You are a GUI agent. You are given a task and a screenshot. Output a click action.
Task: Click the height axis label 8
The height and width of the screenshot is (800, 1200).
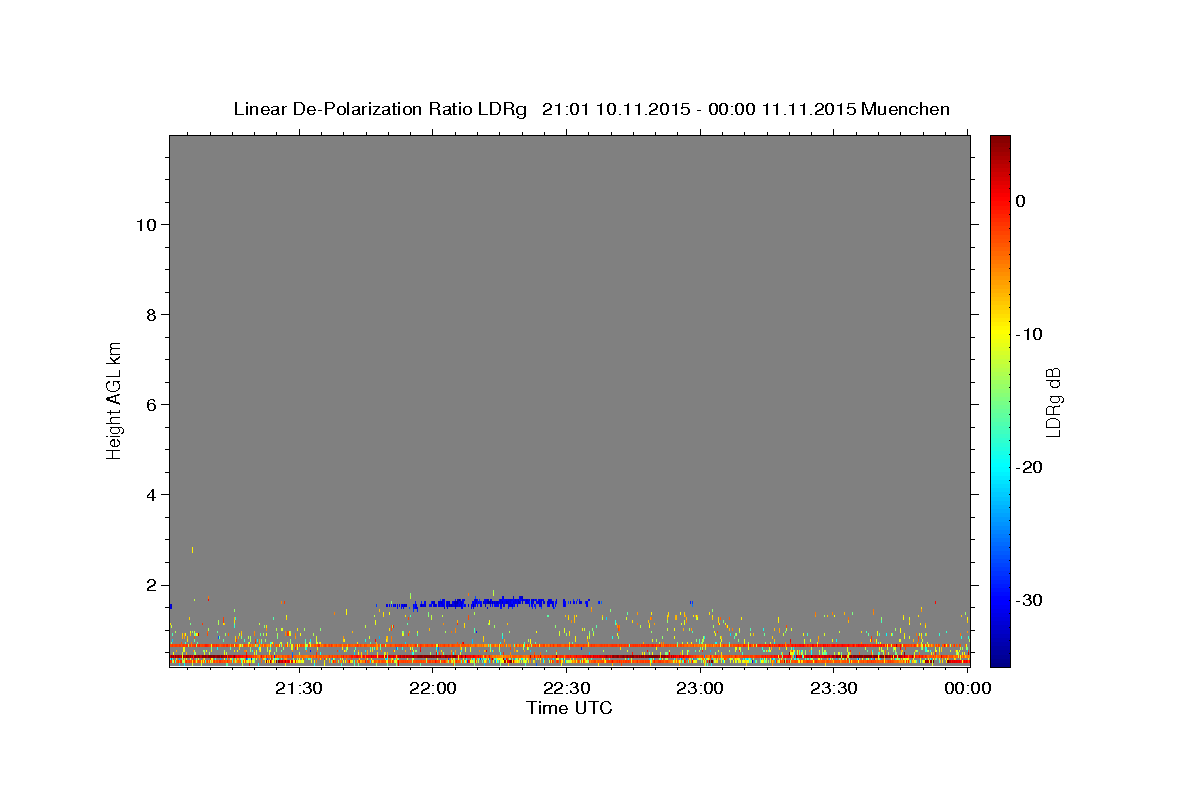tap(150, 315)
